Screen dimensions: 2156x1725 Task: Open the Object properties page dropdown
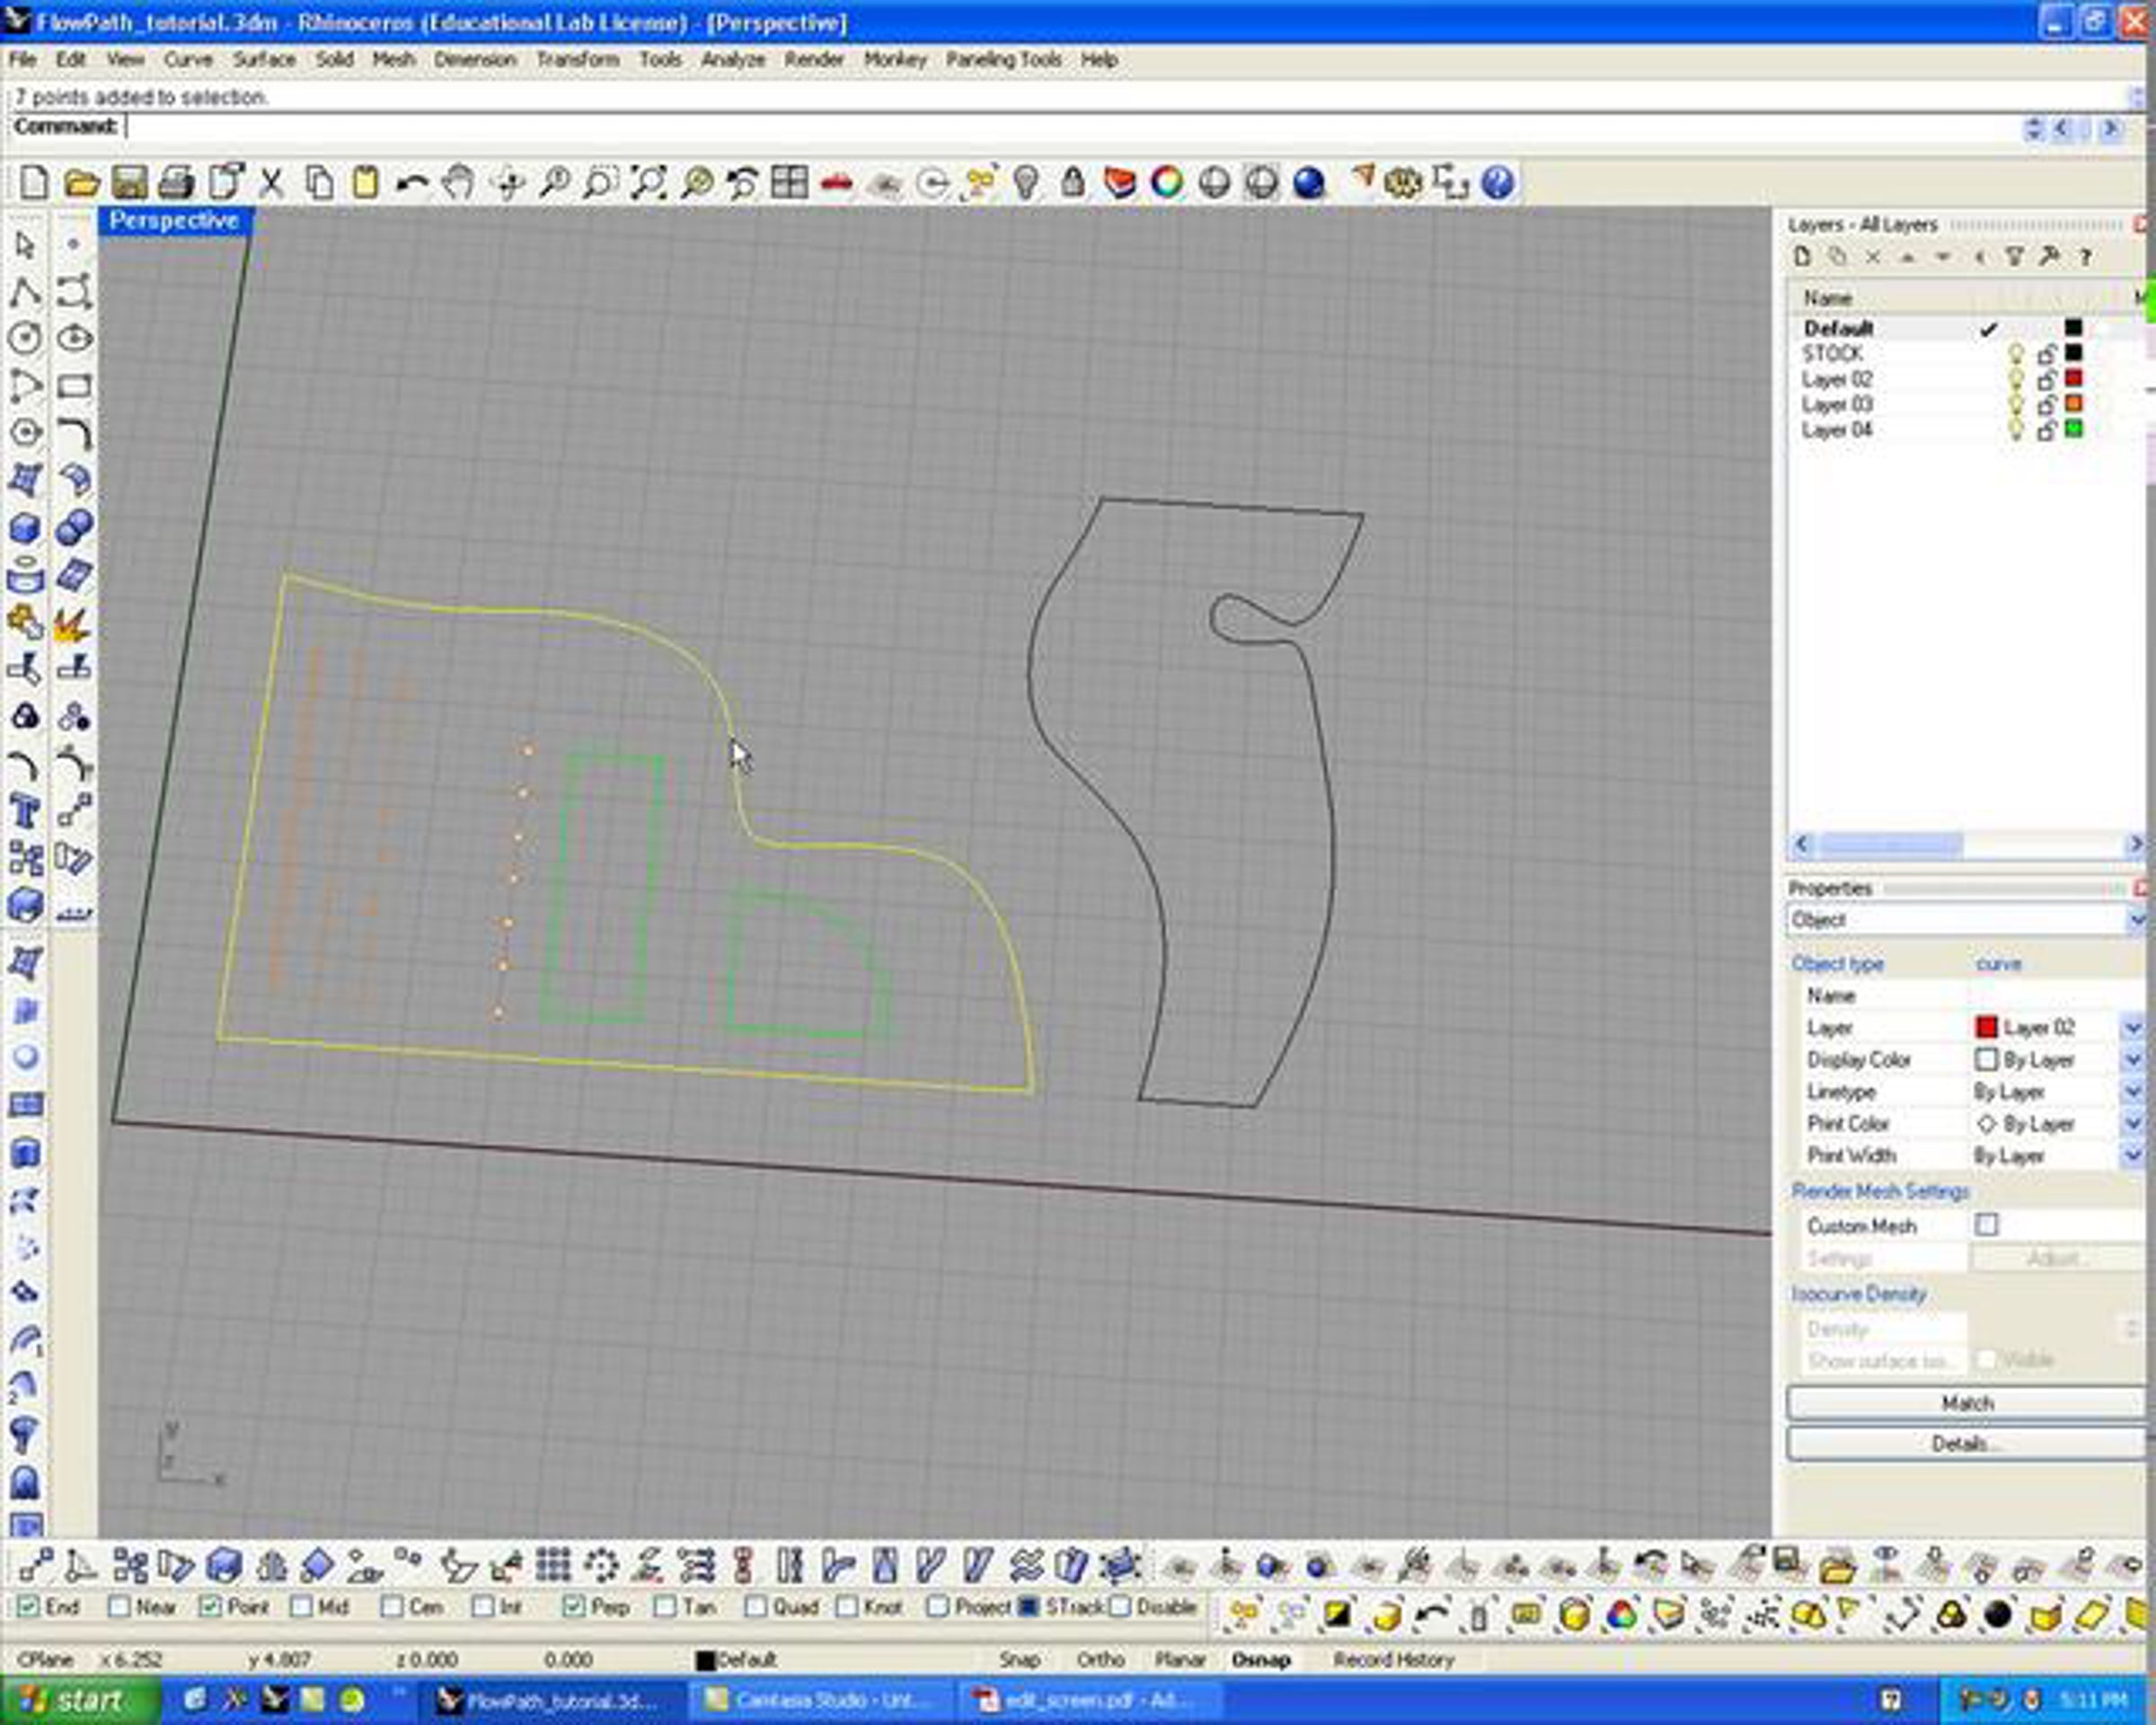click(x=2136, y=920)
